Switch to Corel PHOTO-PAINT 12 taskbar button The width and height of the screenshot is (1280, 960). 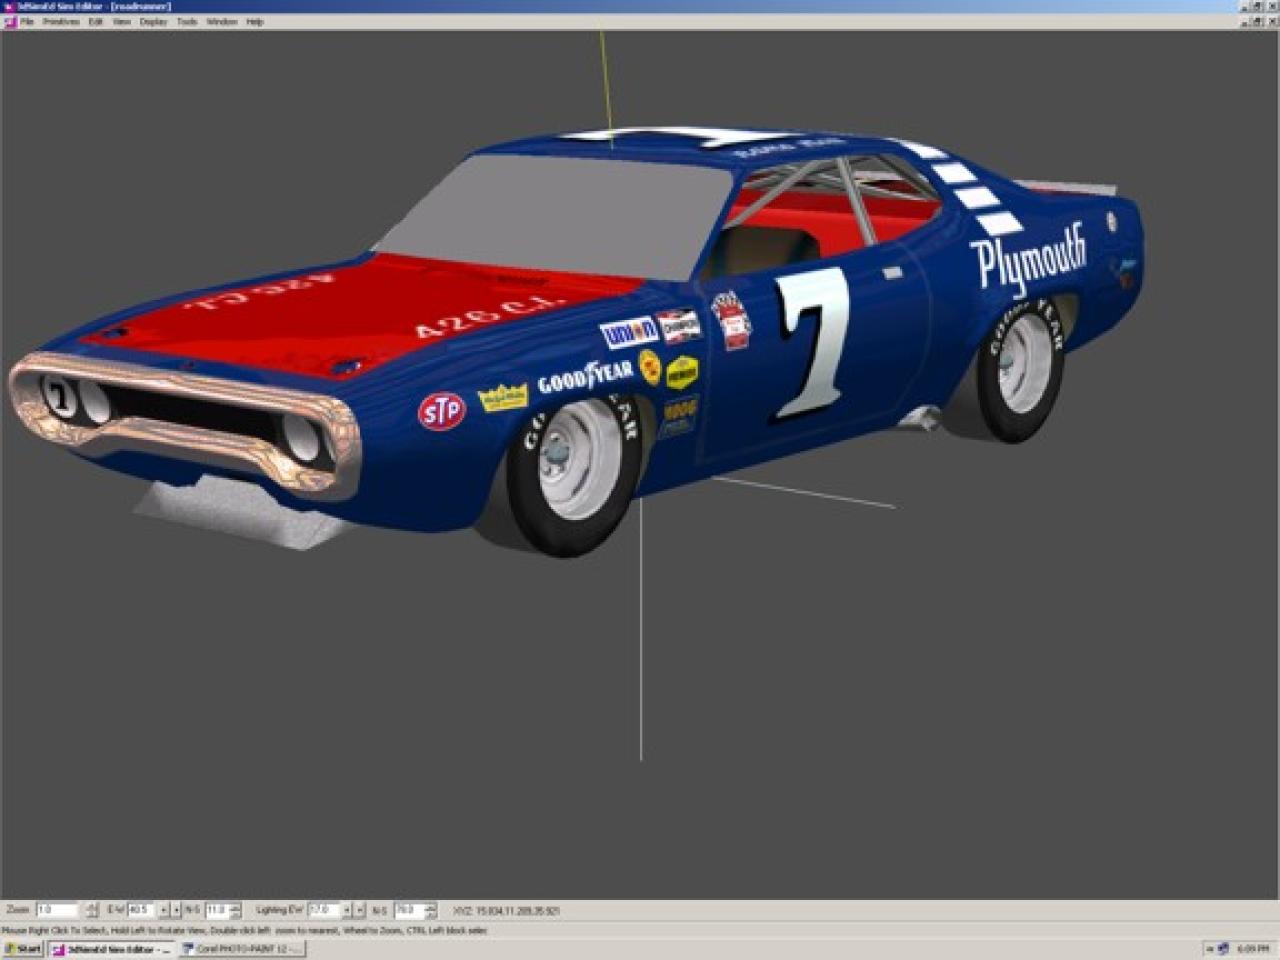[x=242, y=948]
